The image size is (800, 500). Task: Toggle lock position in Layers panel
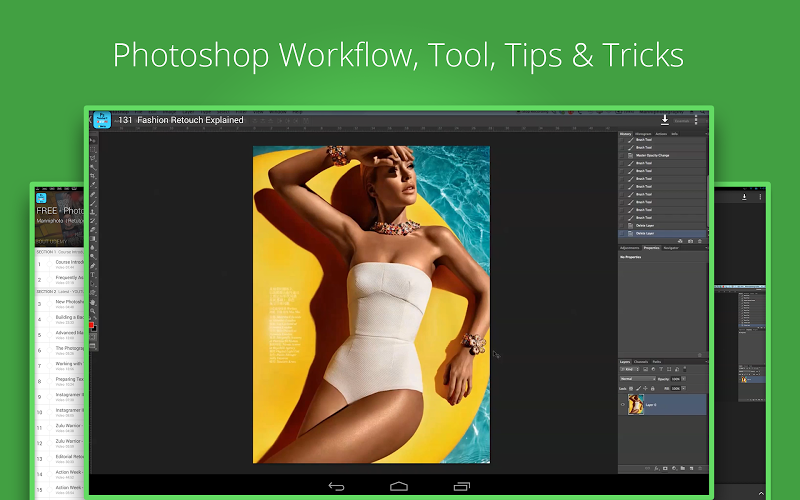coord(645,388)
